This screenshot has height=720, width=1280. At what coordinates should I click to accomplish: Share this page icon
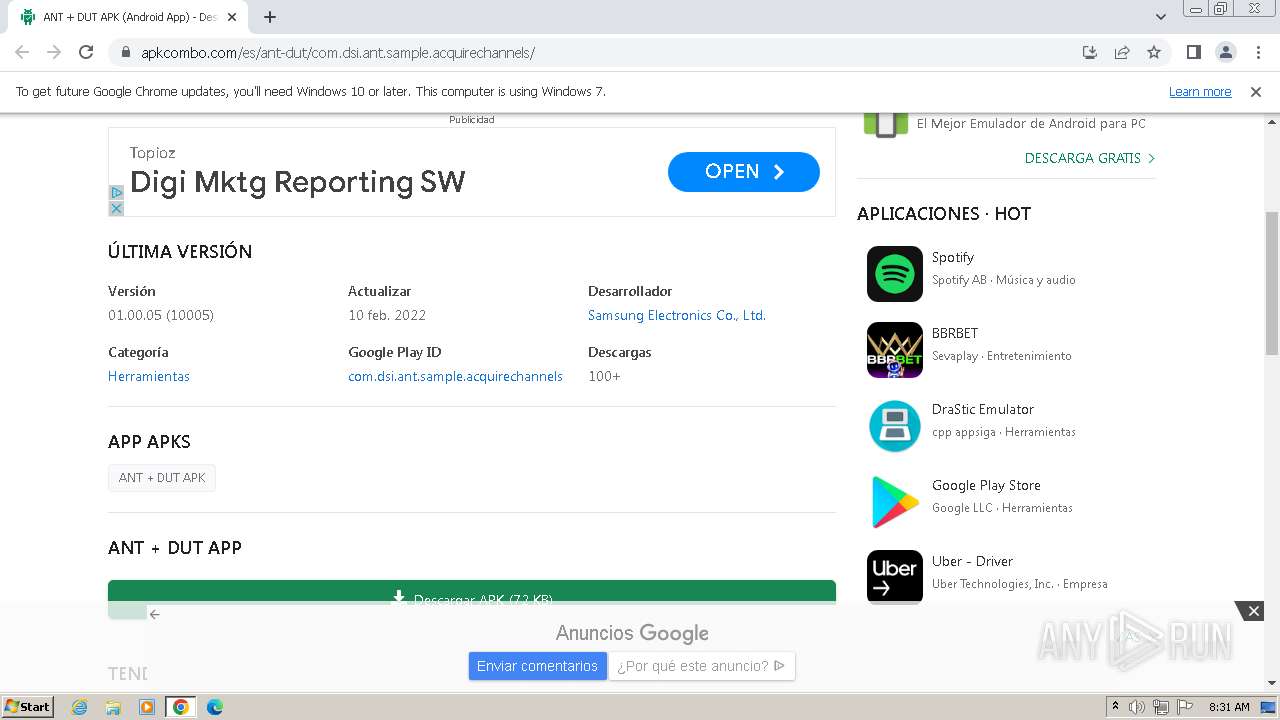(1122, 52)
